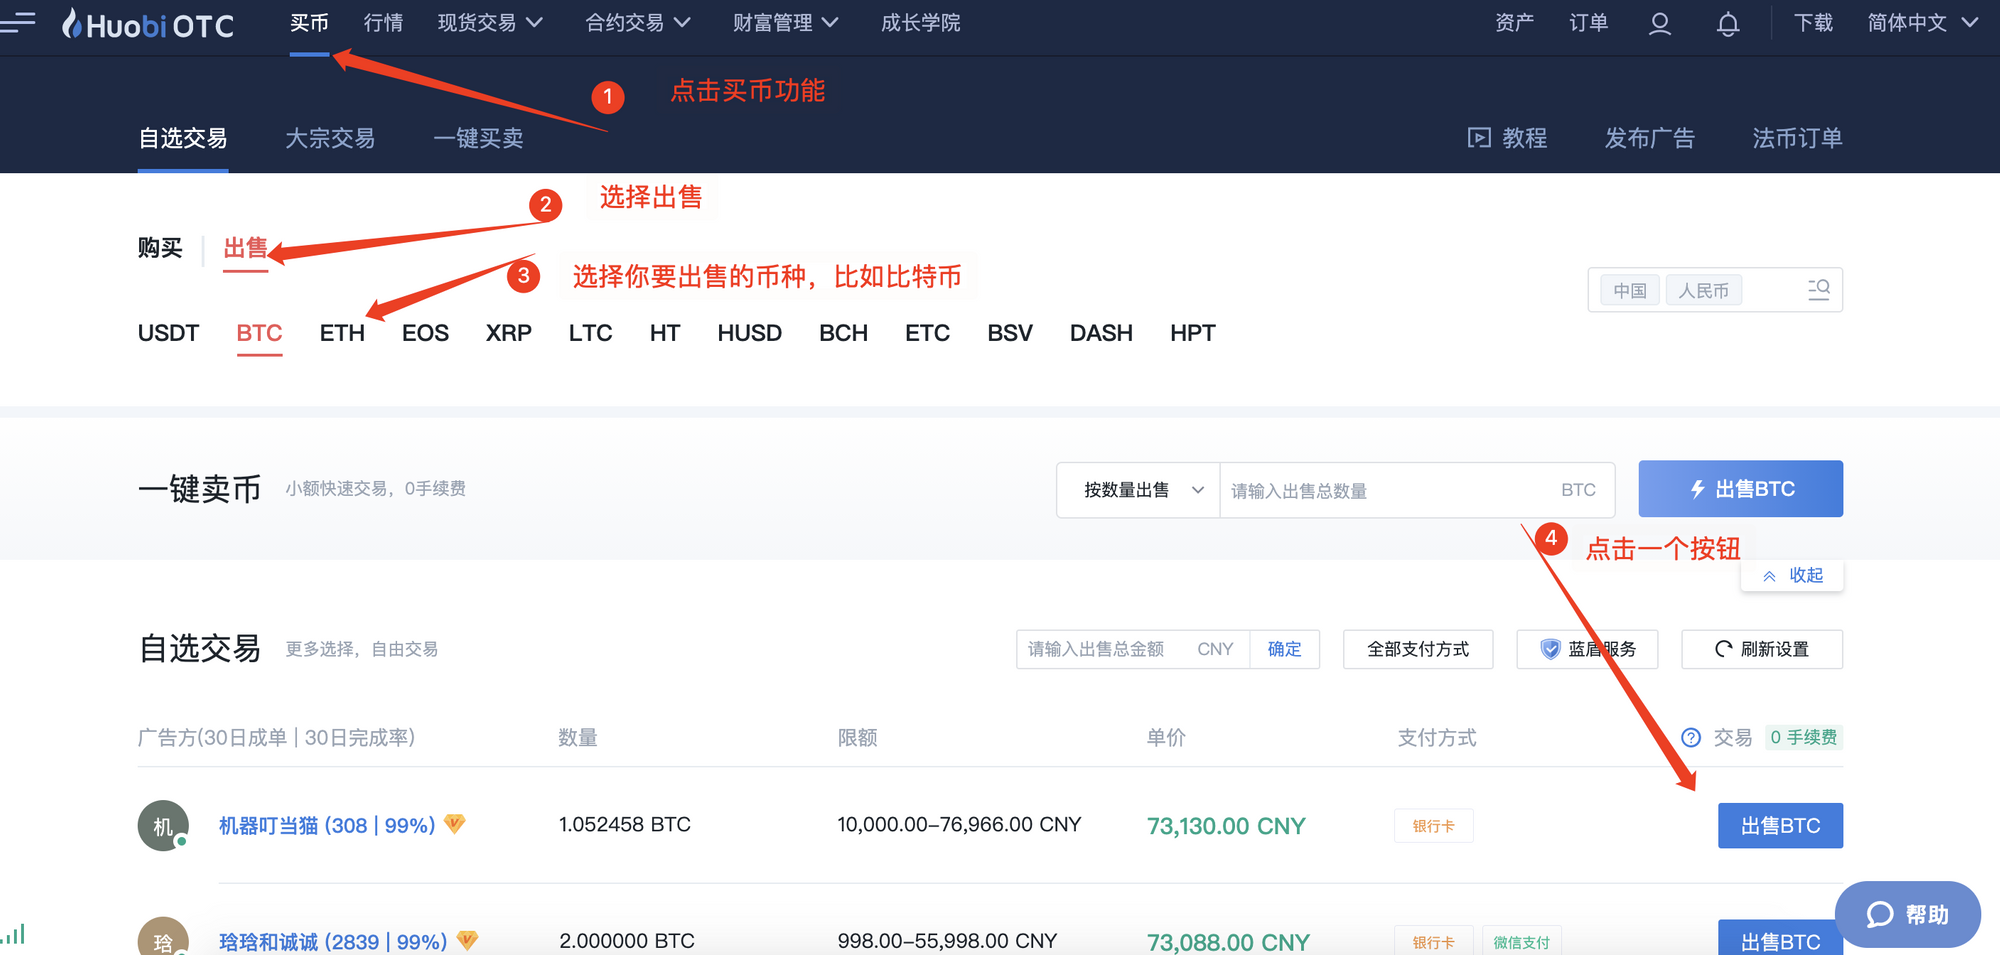2000x955 pixels.
Task: Click 出售BTC for 机器叮当猫 row
Action: pyautogui.click(x=1780, y=826)
